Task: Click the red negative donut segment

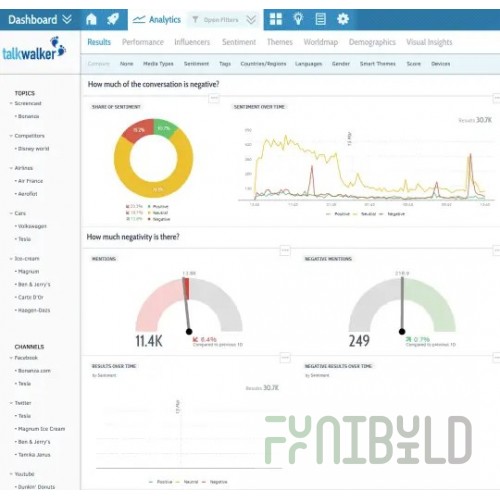Action: (137, 130)
